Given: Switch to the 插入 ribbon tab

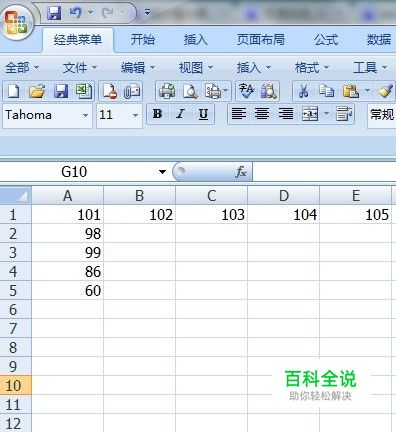Looking at the screenshot, I should click(x=196, y=40).
